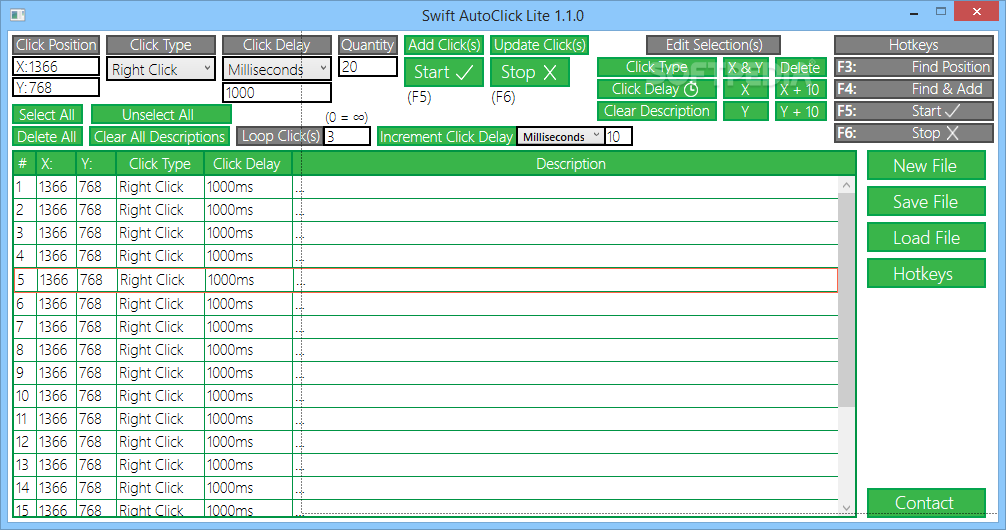Click the X + 10 button
Image resolution: width=1006 pixels, height=530 pixels.
[x=800, y=89]
